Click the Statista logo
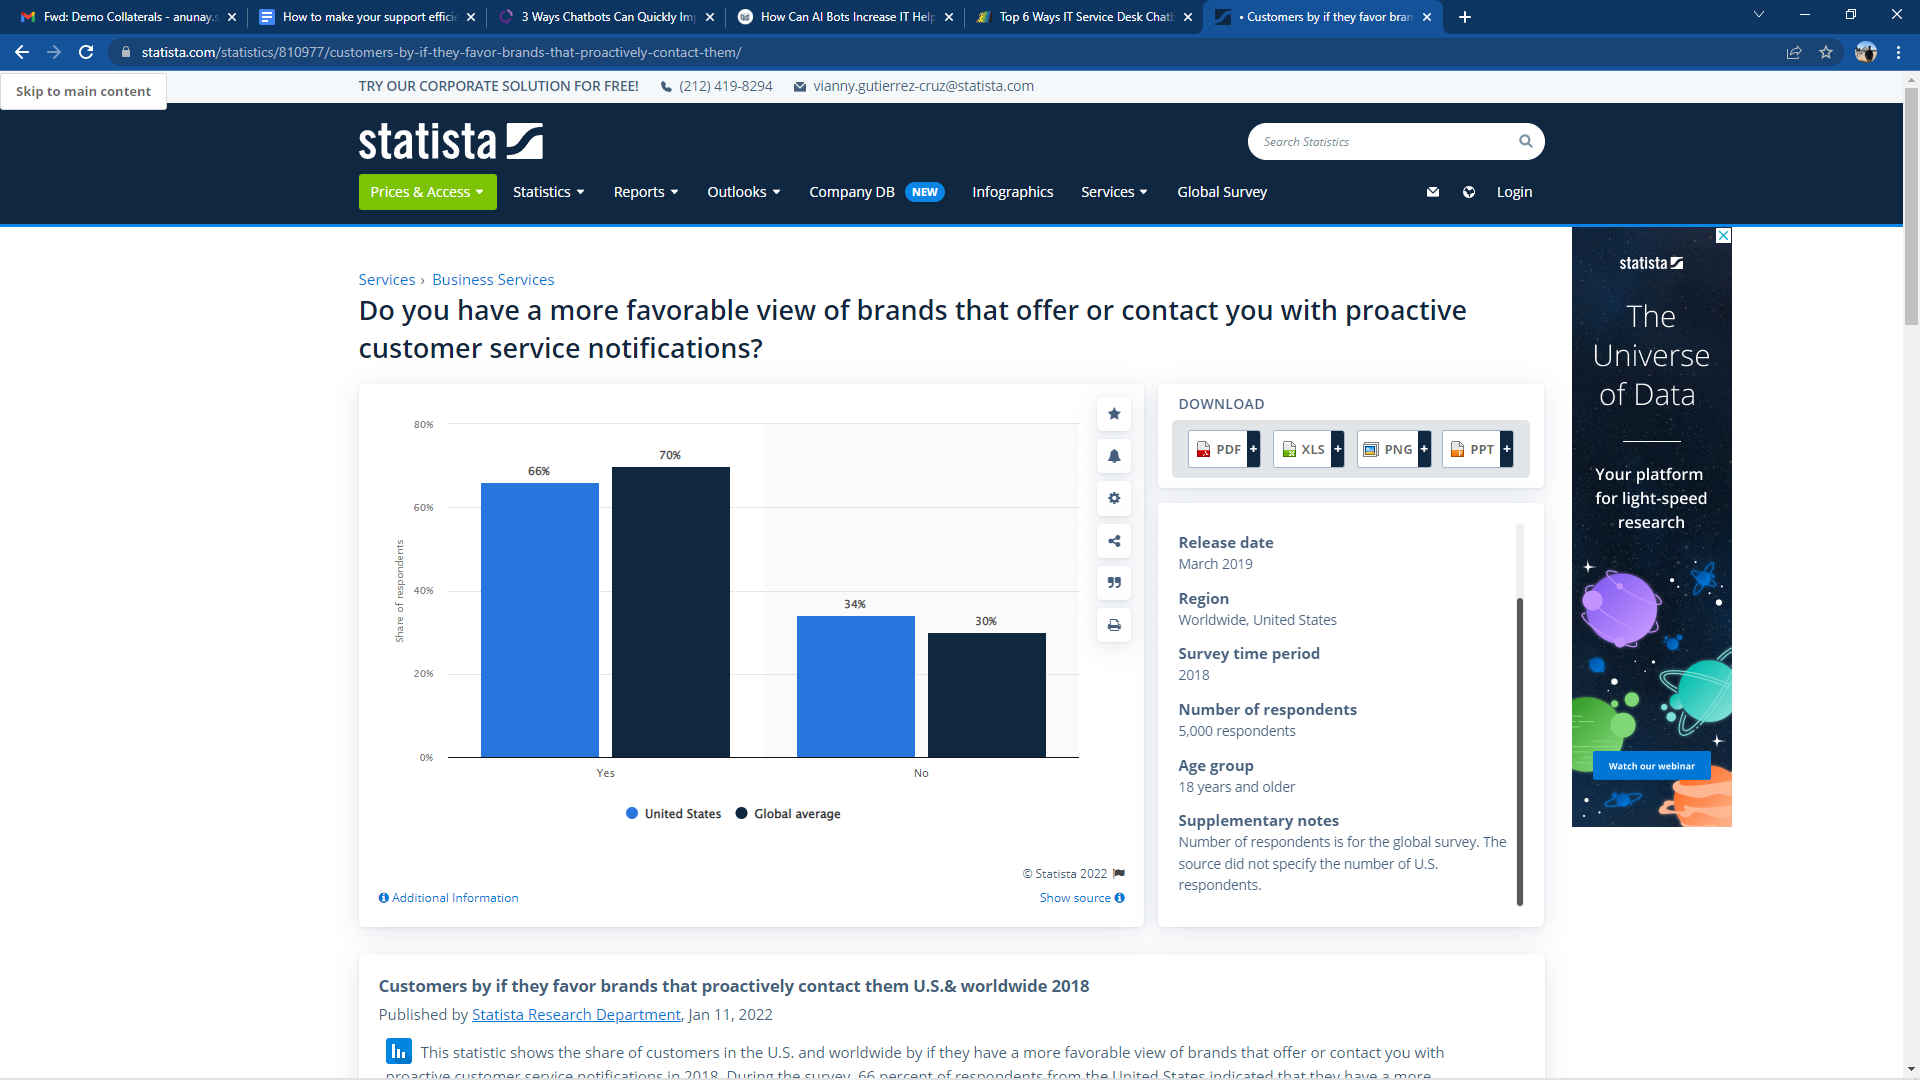 tap(451, 141)
